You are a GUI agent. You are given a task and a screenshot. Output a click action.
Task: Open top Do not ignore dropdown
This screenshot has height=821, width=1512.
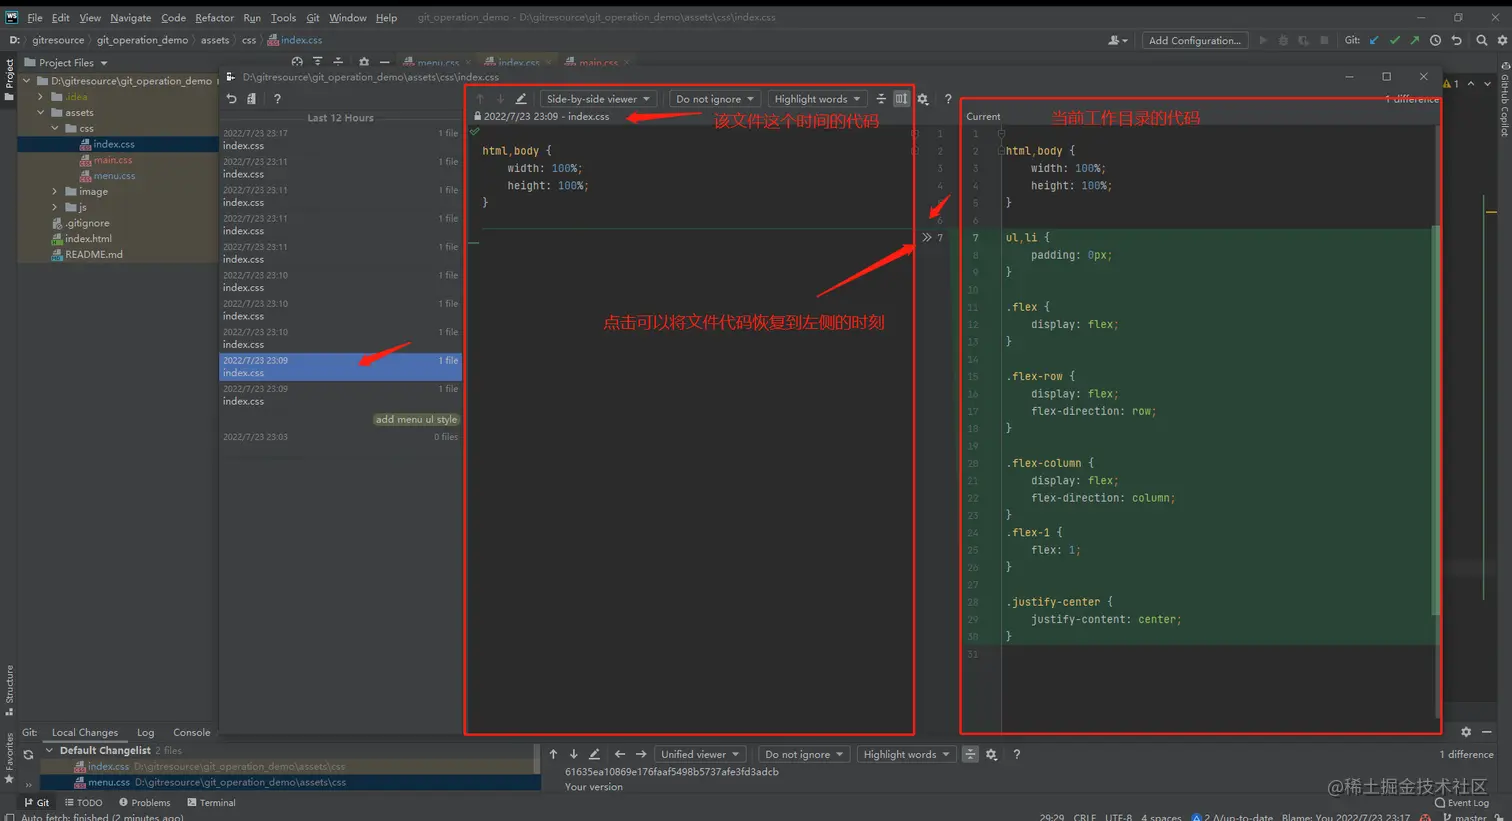point(715,99)
